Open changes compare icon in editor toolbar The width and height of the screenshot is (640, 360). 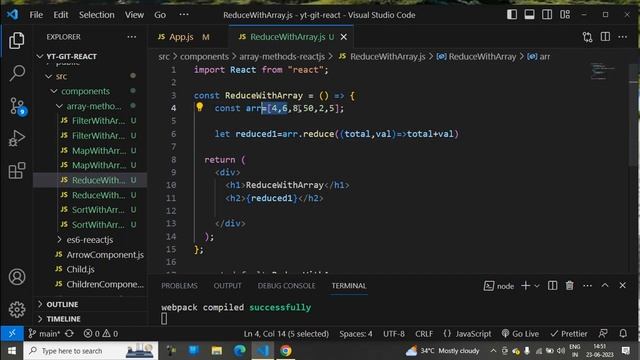pos(587,37)
